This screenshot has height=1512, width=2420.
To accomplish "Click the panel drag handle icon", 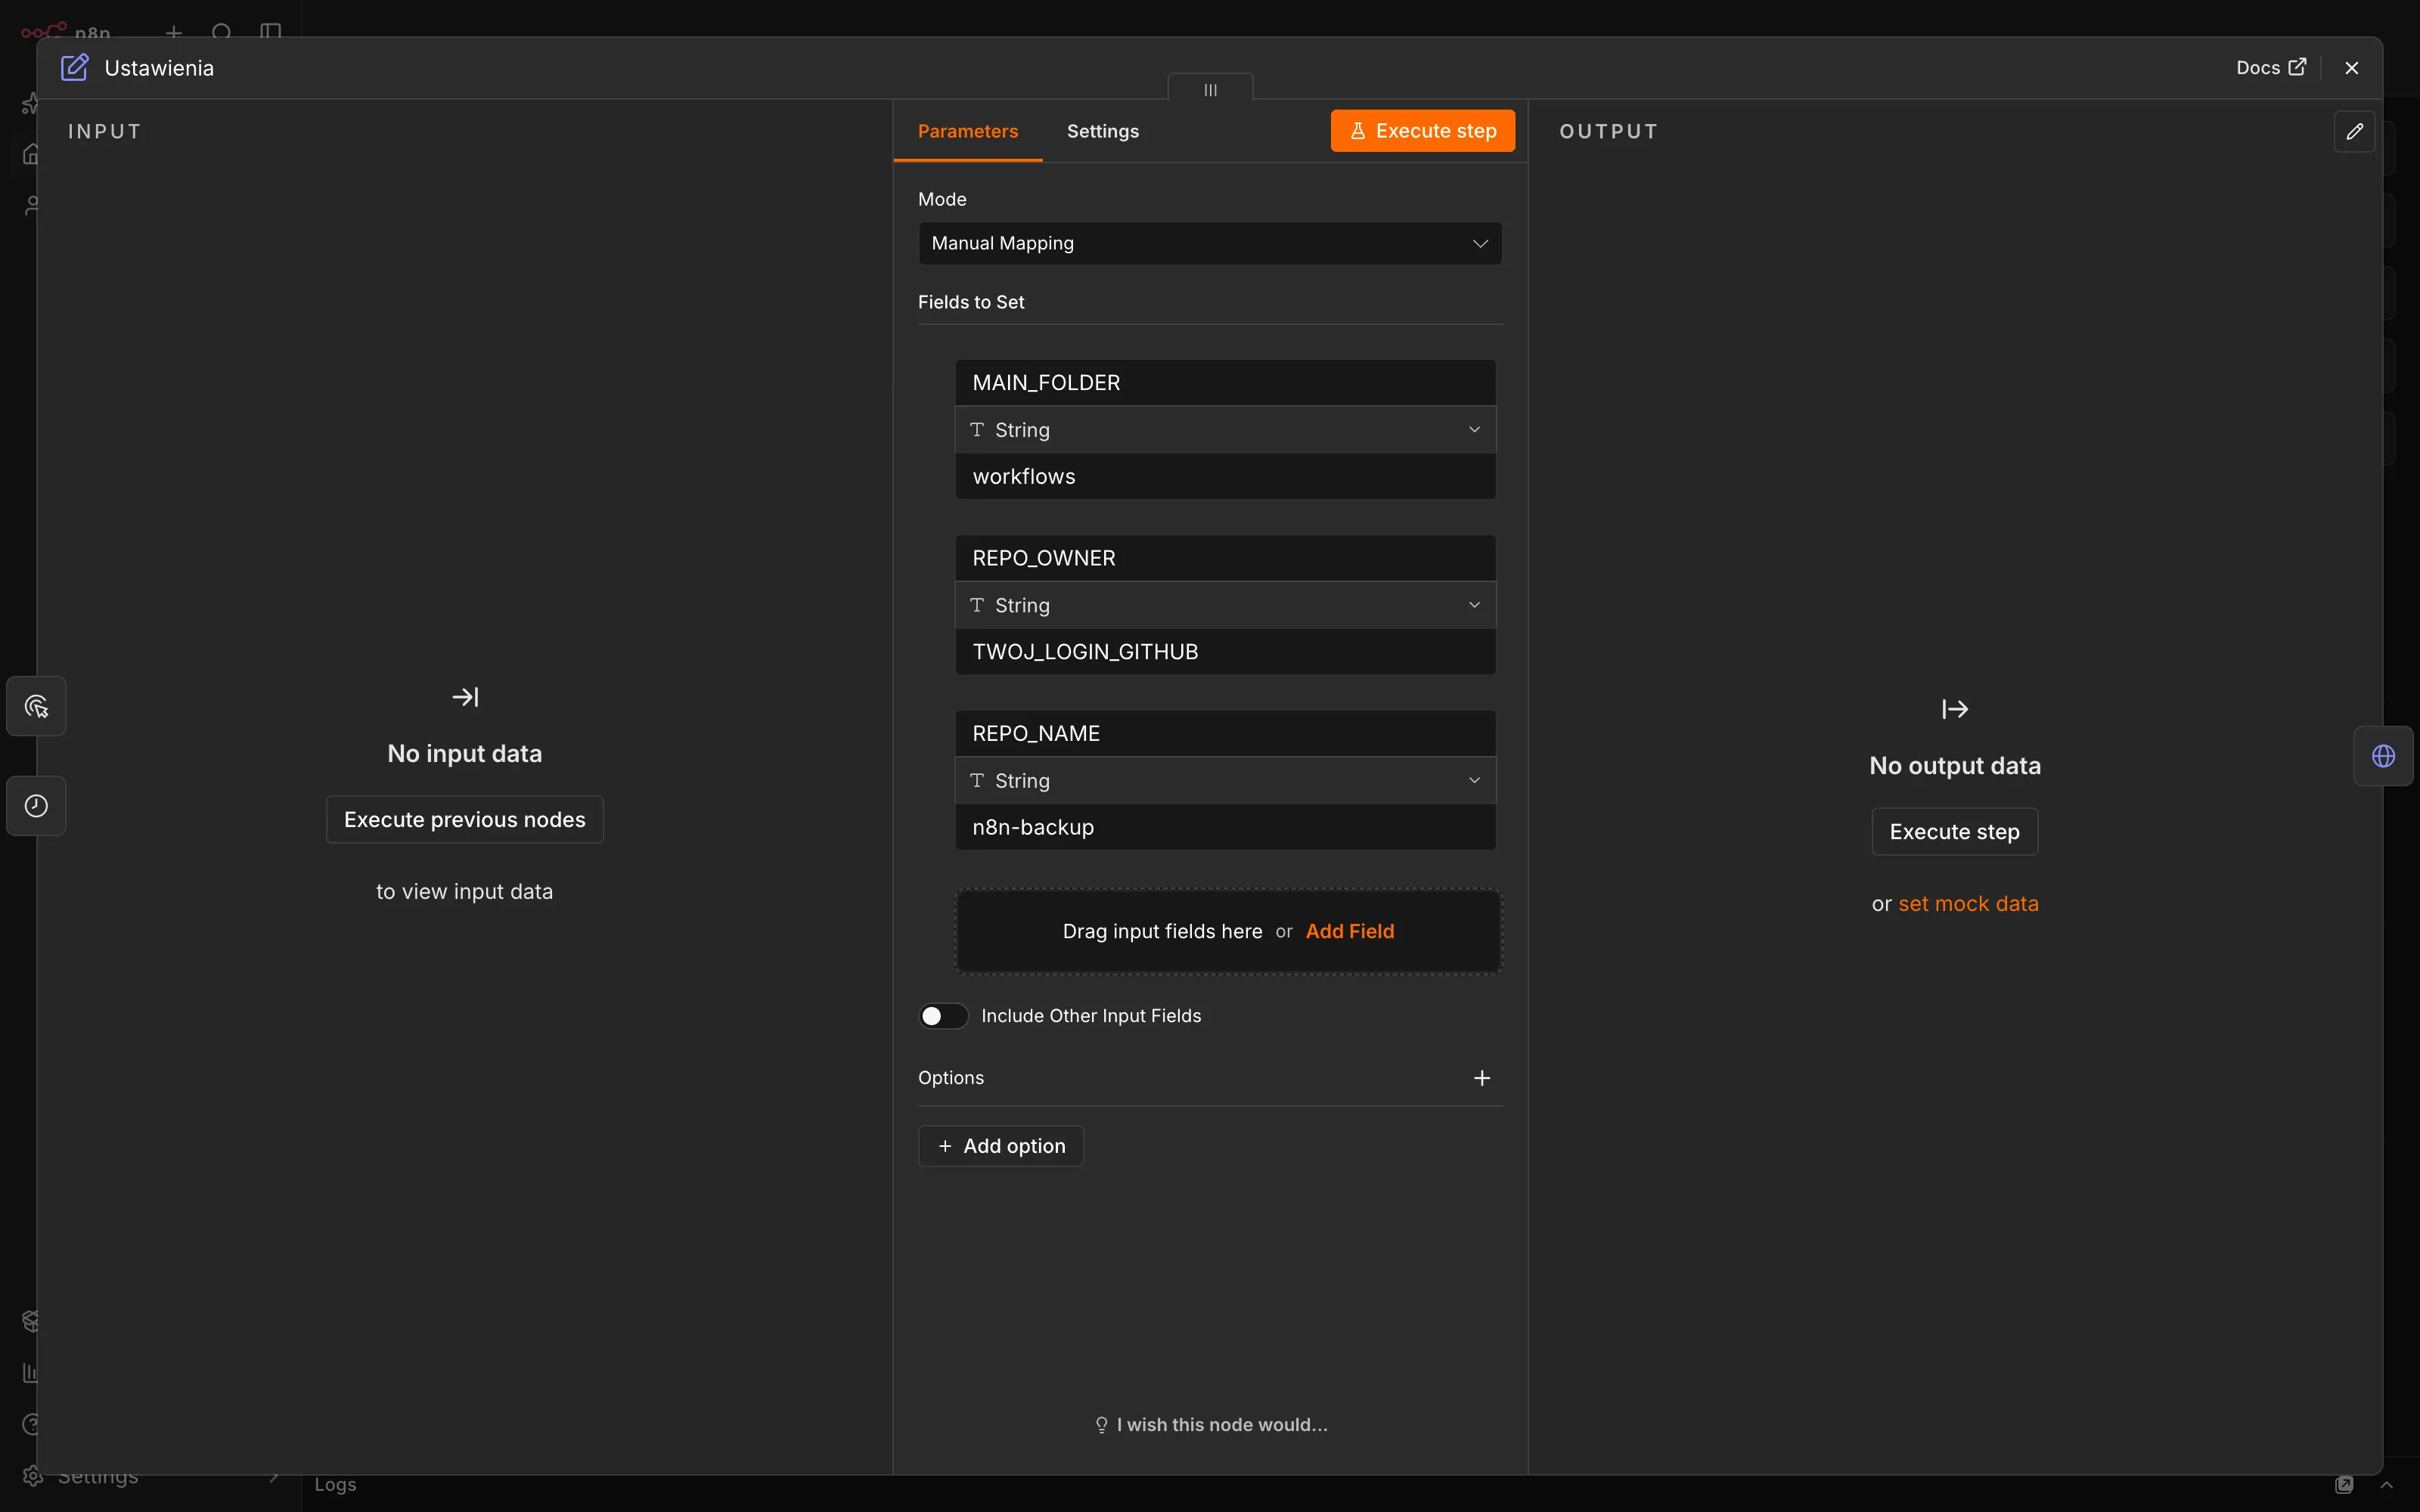I will (1210, 90).
